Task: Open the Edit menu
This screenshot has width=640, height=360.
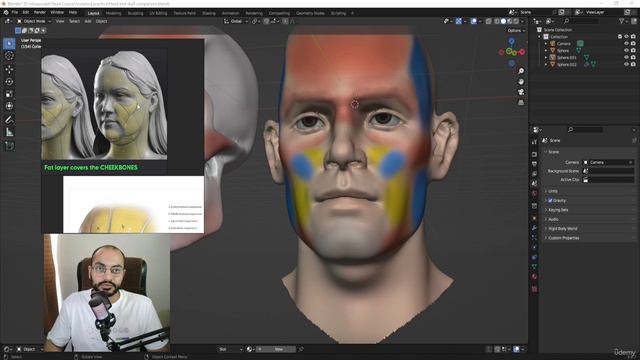Action: pos(26,13)
